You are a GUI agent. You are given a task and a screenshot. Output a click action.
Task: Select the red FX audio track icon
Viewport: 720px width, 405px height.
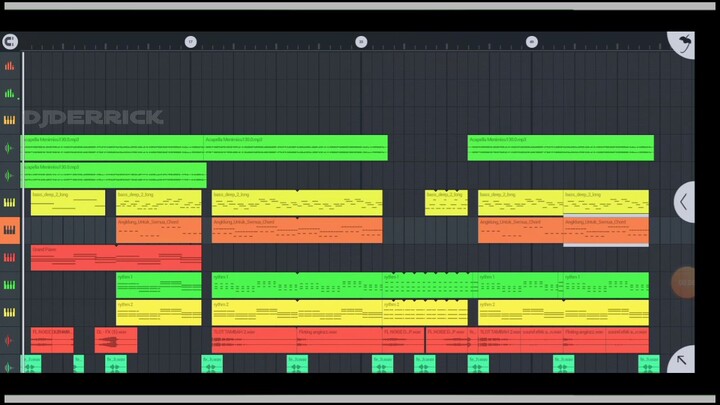pos(9,340)
